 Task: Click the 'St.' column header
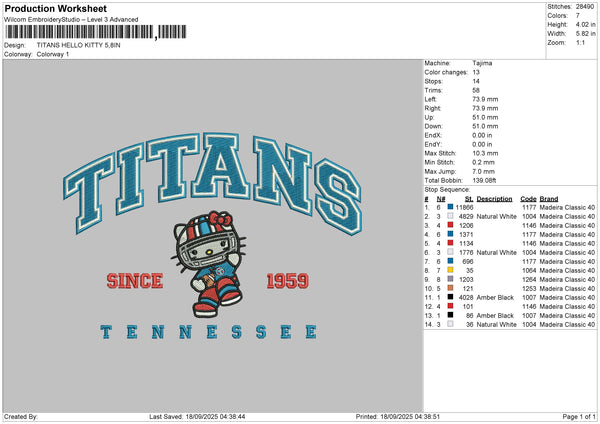[x=469, y=199]
